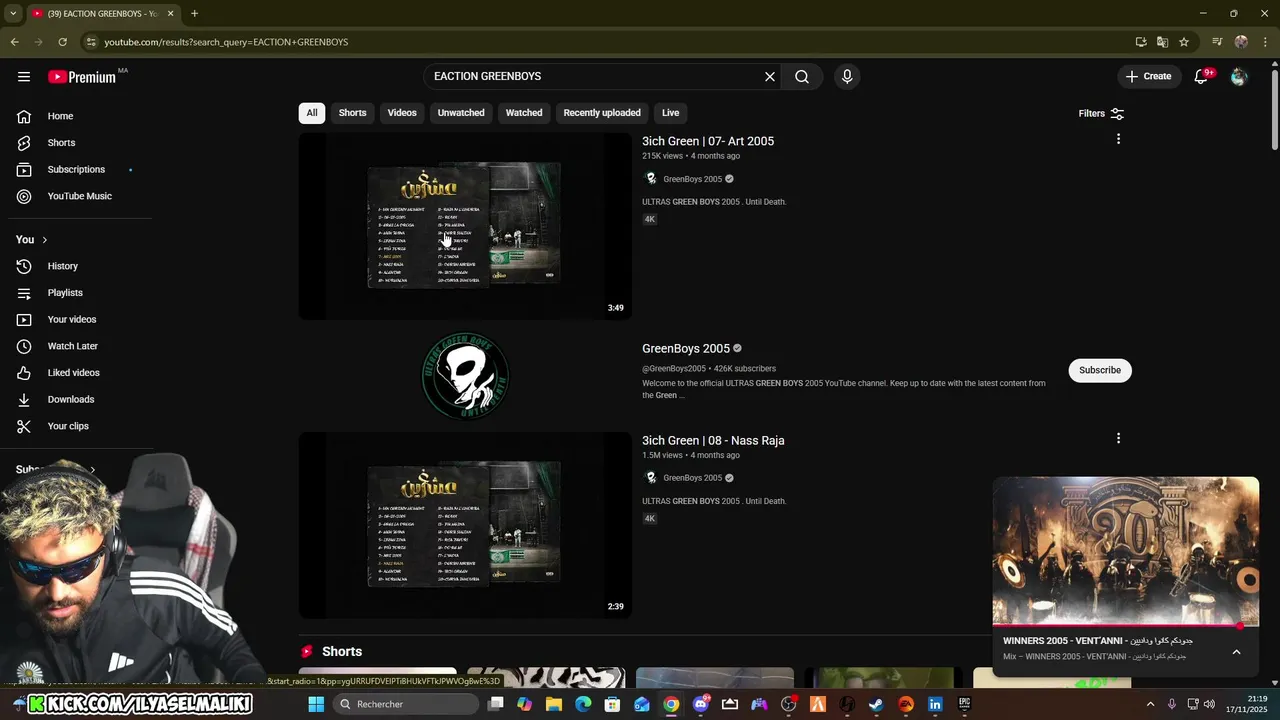Select the Unwatched filter chip

point(461,113)
